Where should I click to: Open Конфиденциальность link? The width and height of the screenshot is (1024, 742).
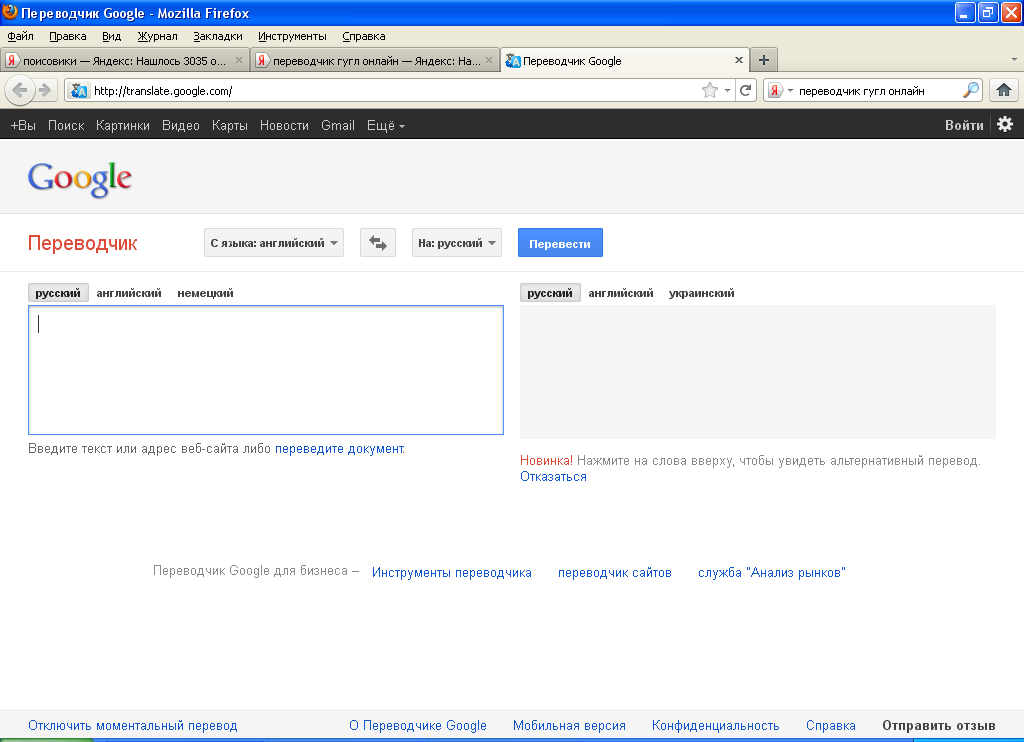715,726
